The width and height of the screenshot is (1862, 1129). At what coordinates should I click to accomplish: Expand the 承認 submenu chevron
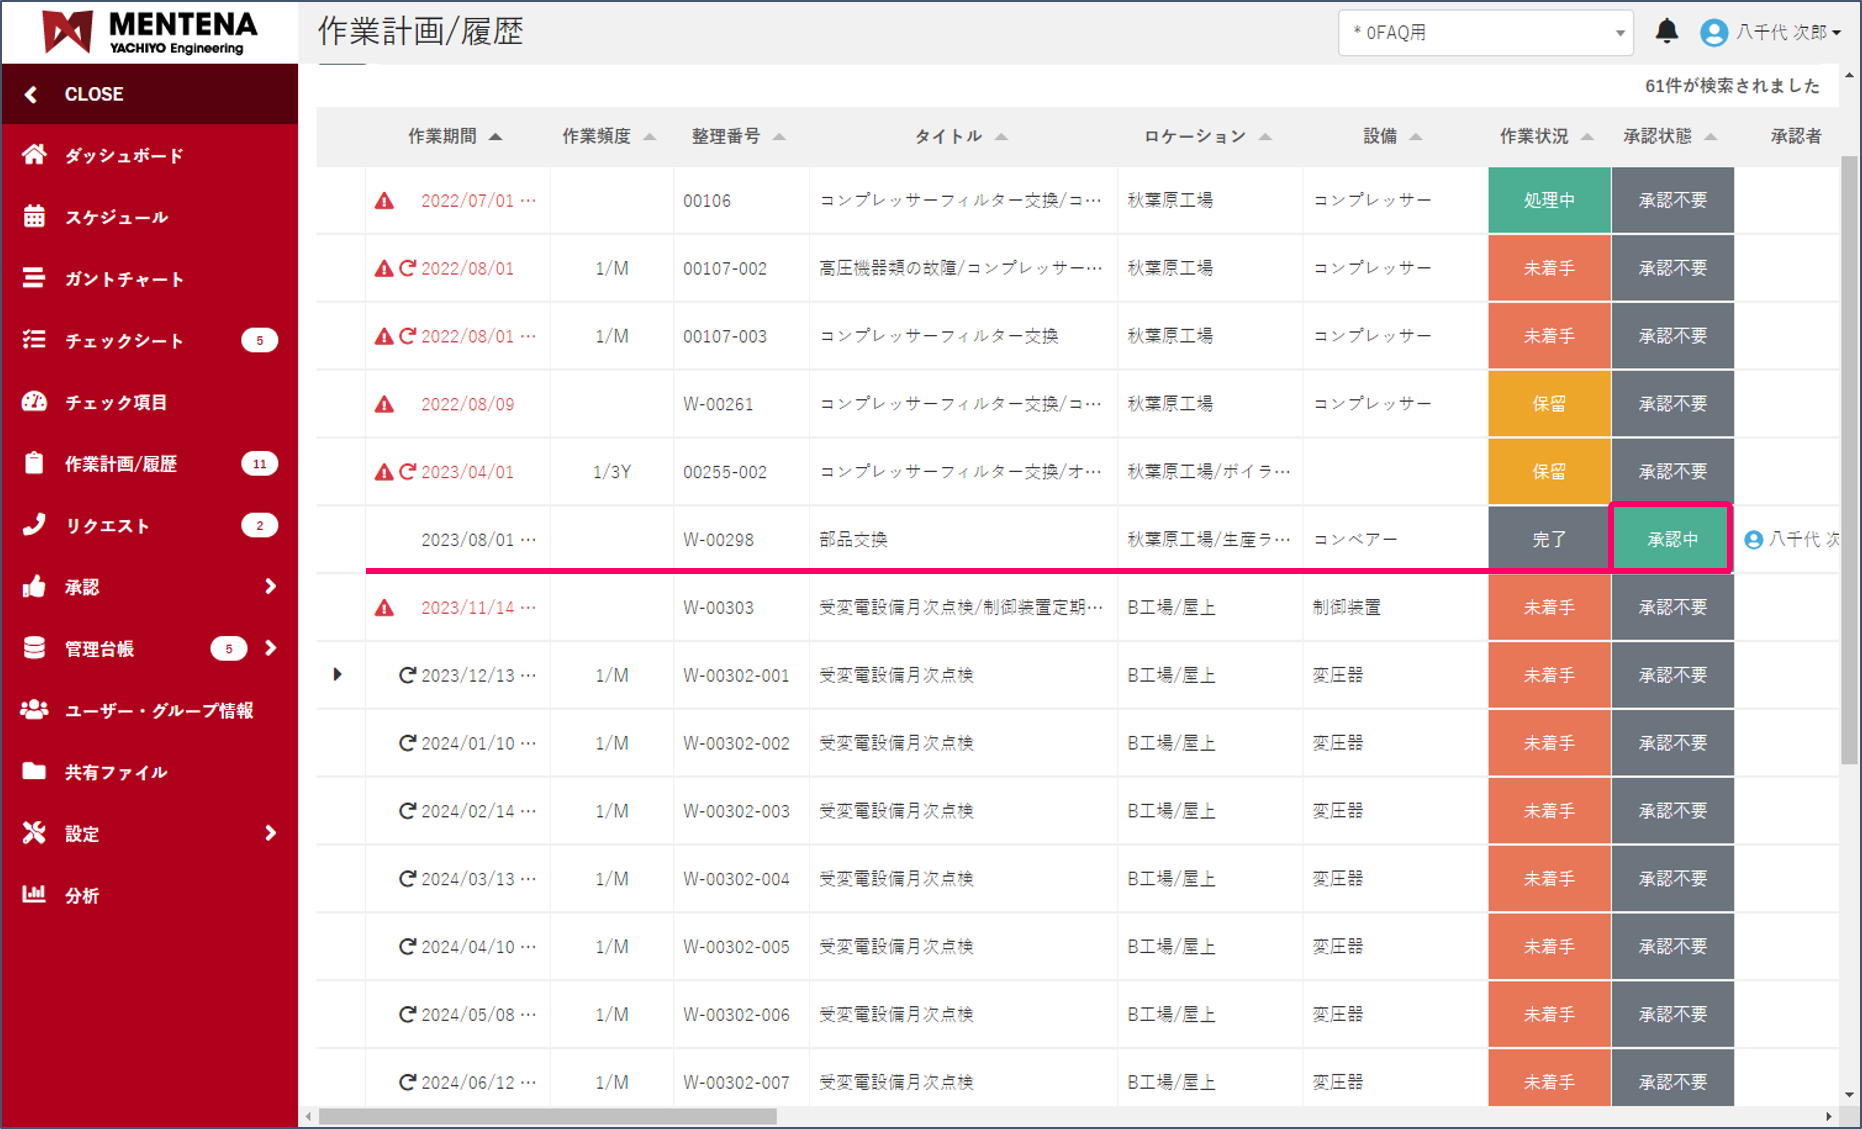270,587
